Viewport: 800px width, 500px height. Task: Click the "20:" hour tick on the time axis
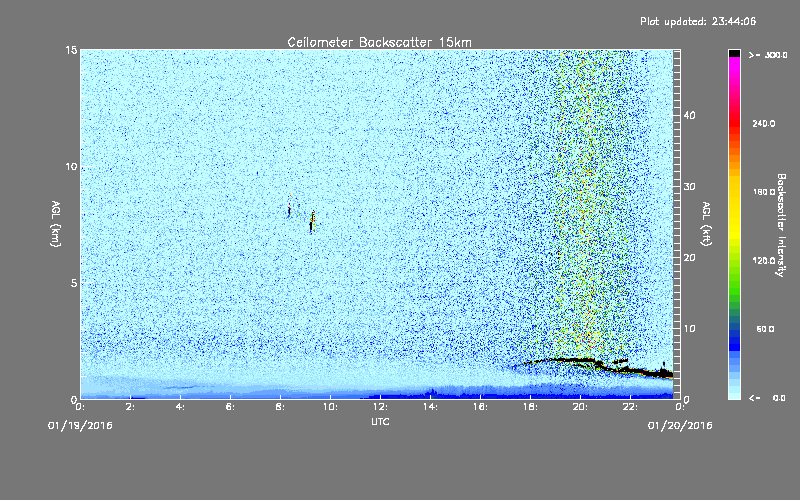[x=580, y=407]
